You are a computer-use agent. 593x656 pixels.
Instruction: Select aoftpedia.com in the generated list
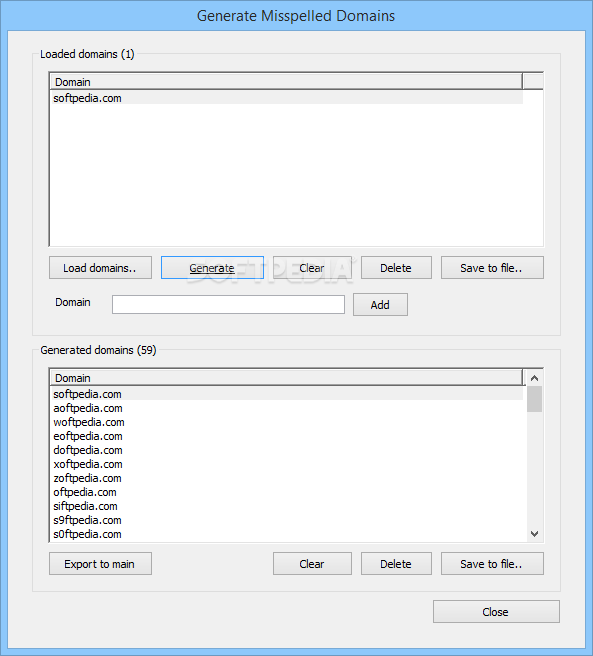click(287, 408)
